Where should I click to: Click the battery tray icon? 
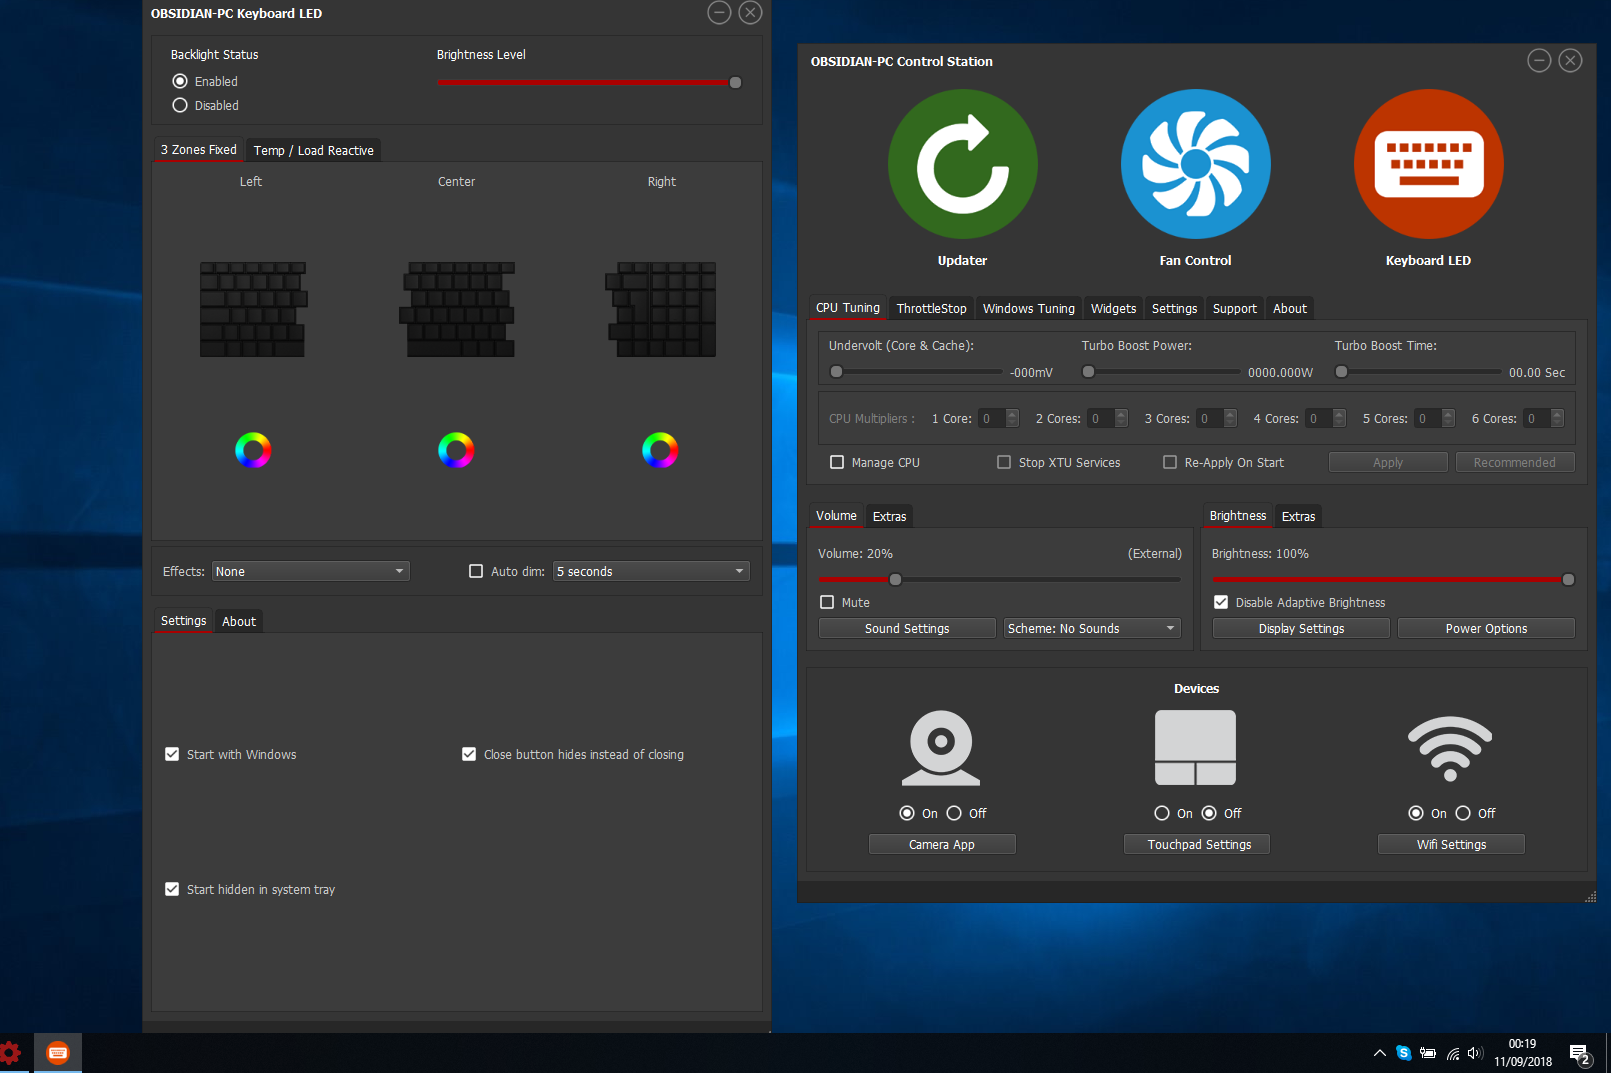pyautogui.click(x=1428, y=1053)
